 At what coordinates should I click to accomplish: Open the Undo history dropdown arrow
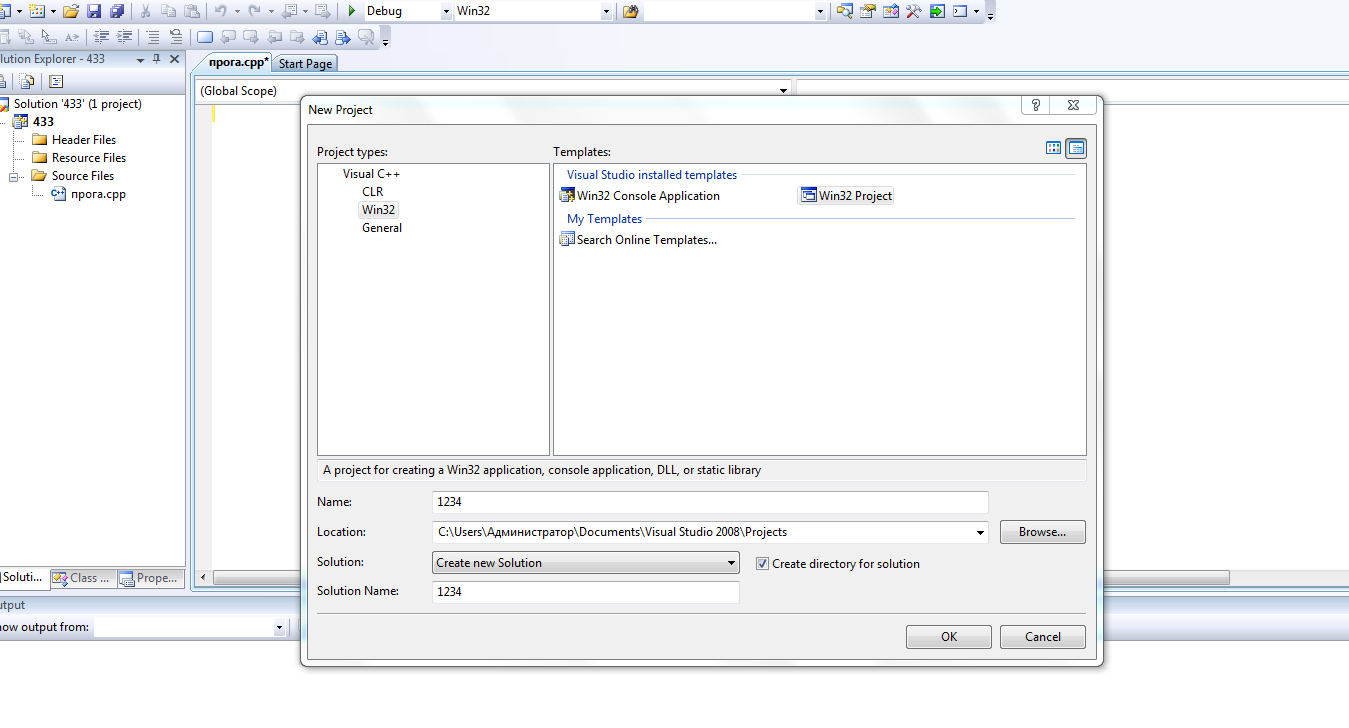pos(237,11)
